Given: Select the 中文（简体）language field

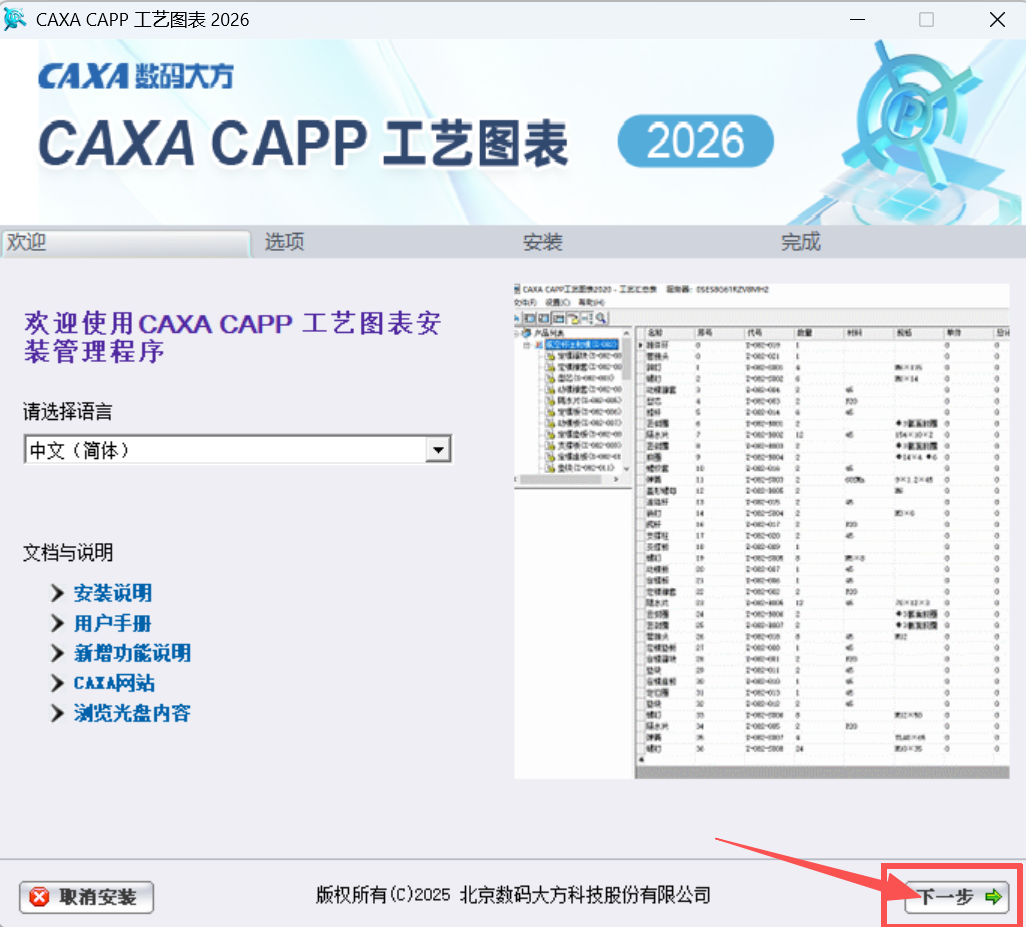Looking at the screenshot, I should (x=238, y=449).
